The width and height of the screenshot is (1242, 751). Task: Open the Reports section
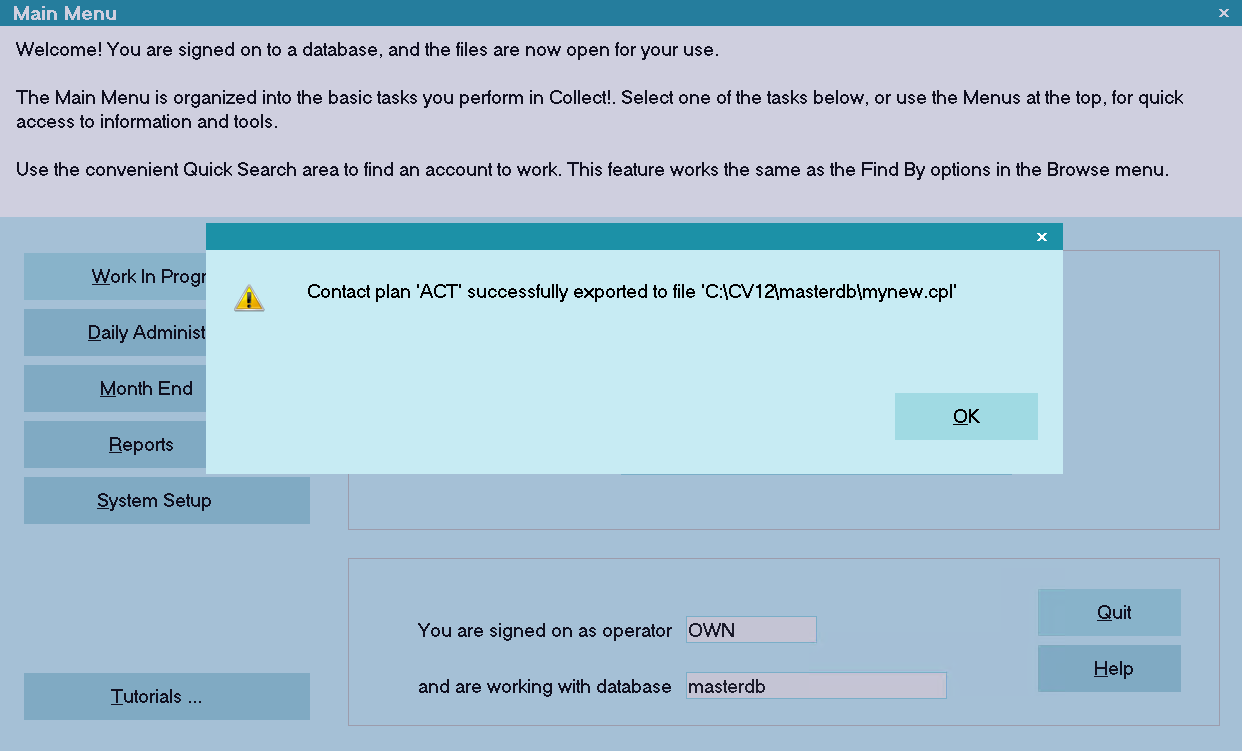(115, 445)
